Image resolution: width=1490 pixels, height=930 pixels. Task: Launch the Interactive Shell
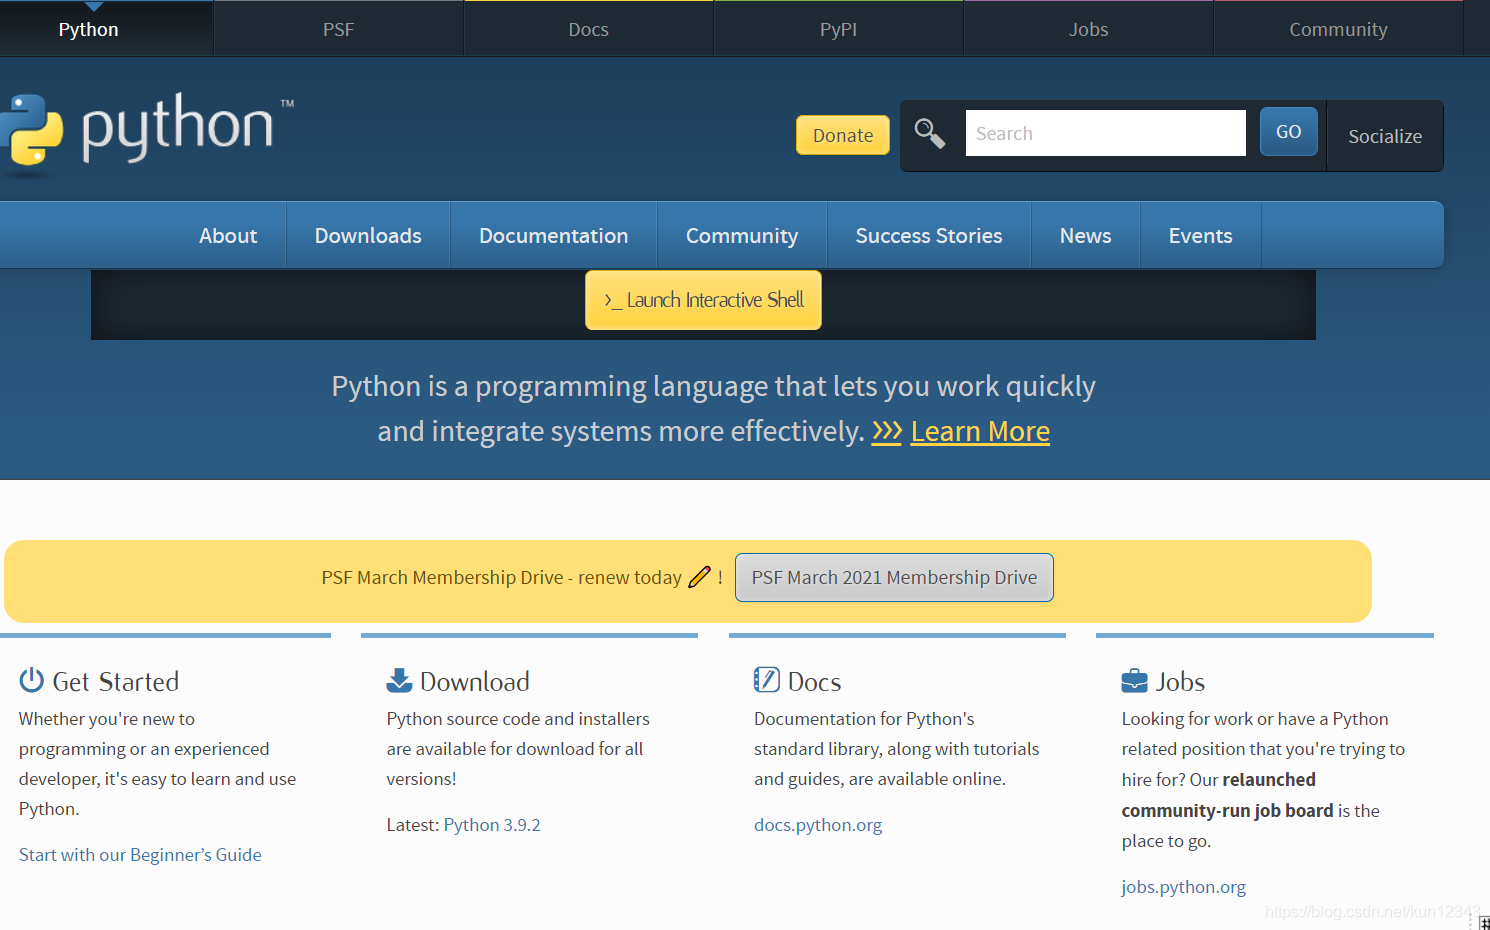click(x=703, y=300)
